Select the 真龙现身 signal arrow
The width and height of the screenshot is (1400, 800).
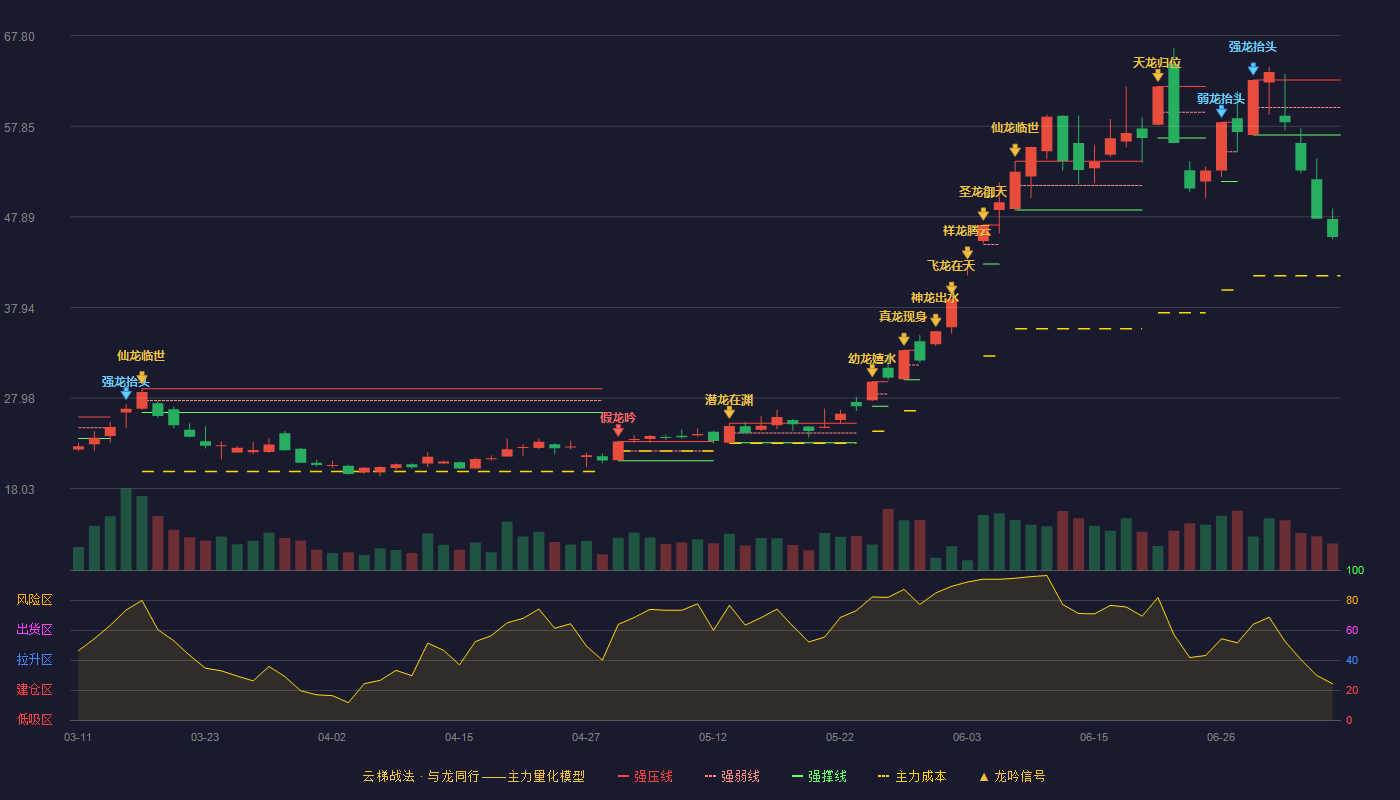[904, 340]
